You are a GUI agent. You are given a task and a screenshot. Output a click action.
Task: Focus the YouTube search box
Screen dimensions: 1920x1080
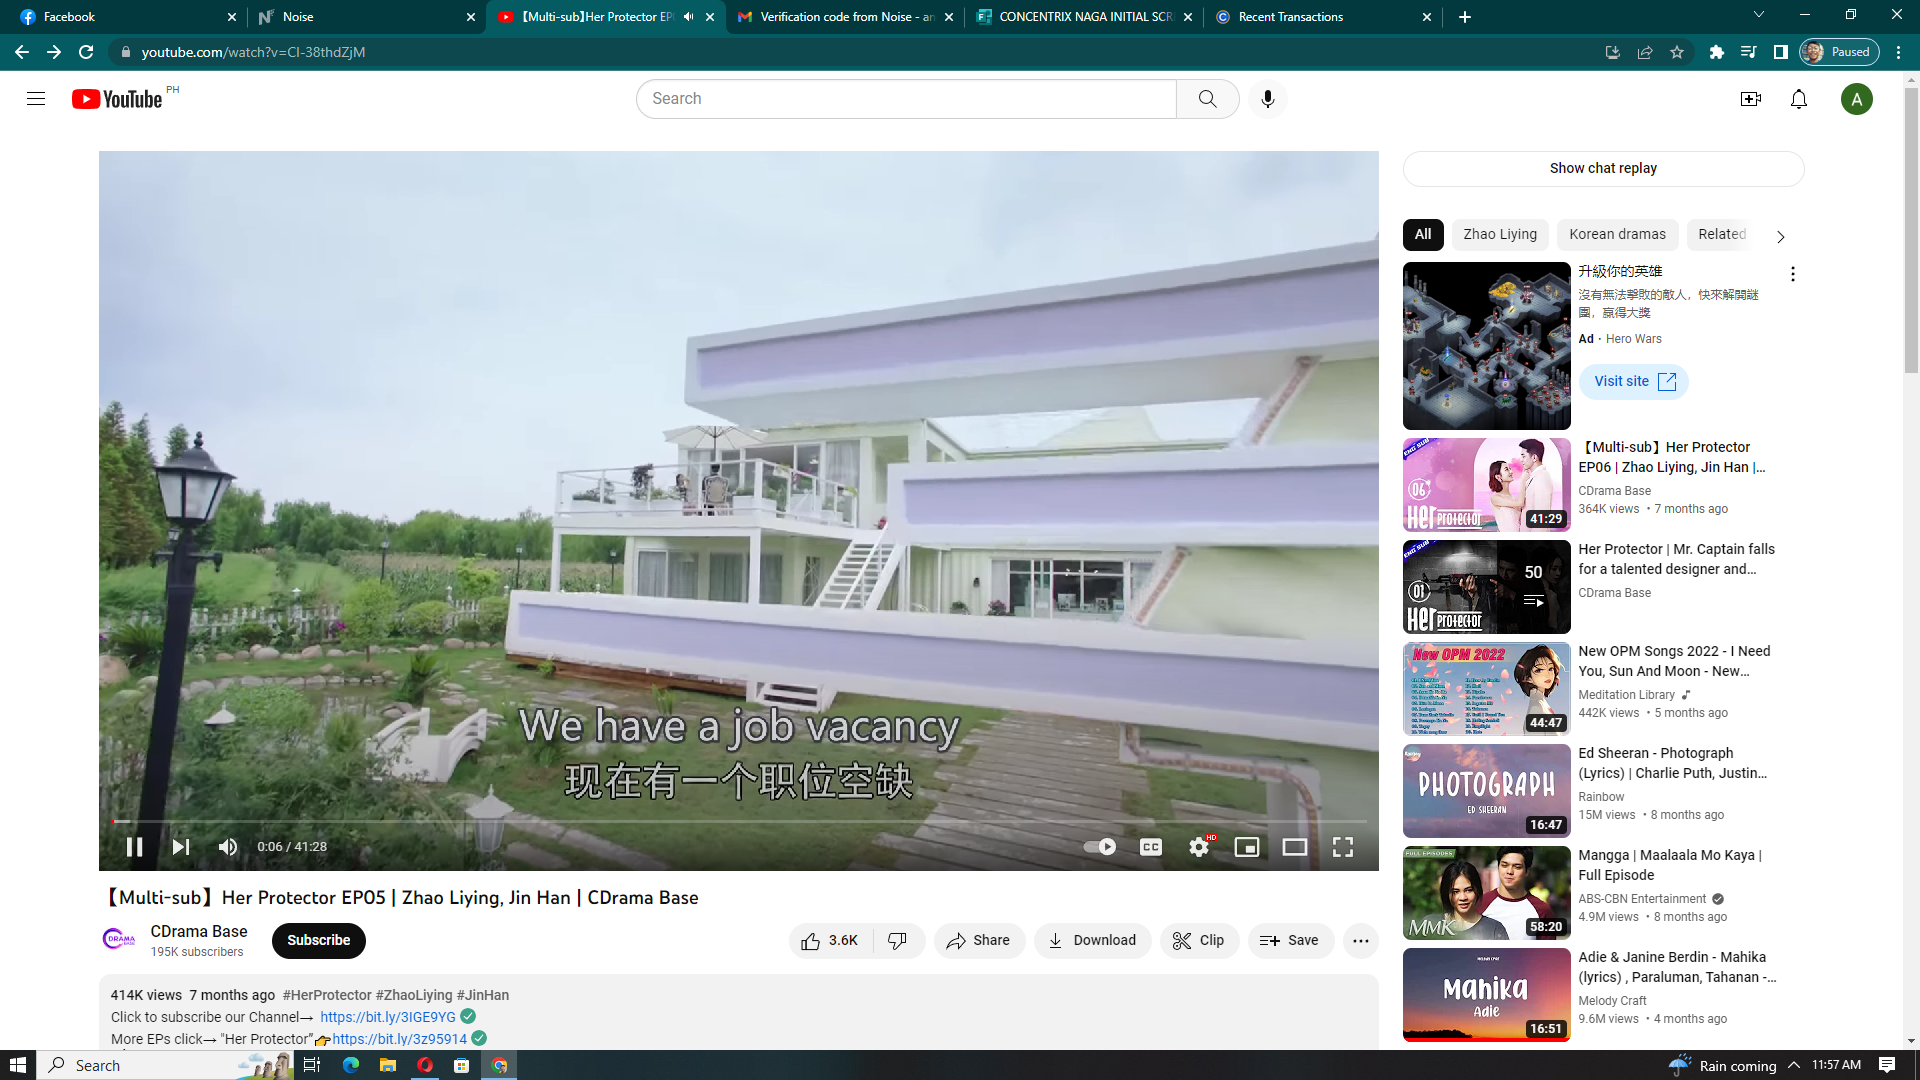pyautogui.click(x=906, y=99)
